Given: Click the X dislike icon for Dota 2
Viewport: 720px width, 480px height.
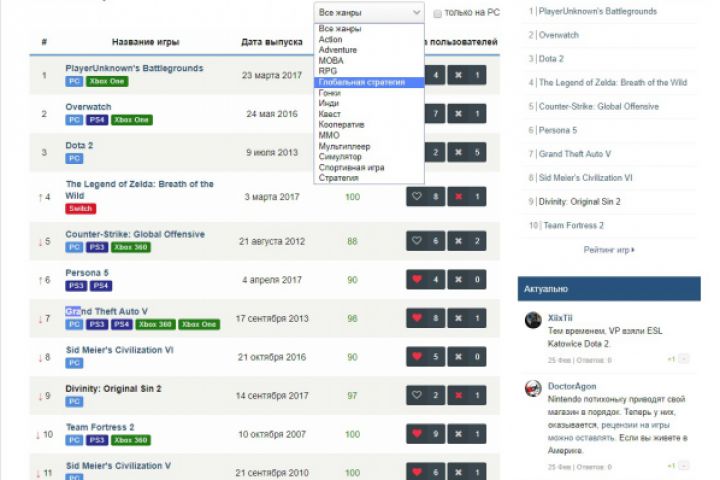Looking at the screenshot, I should tap(458, 152).
